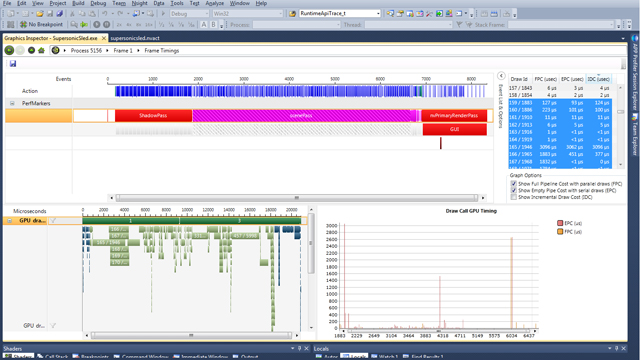Click the A toolbar button
Image resolution: width=640 pixels, height=360 pixels.
click(204, 24)
